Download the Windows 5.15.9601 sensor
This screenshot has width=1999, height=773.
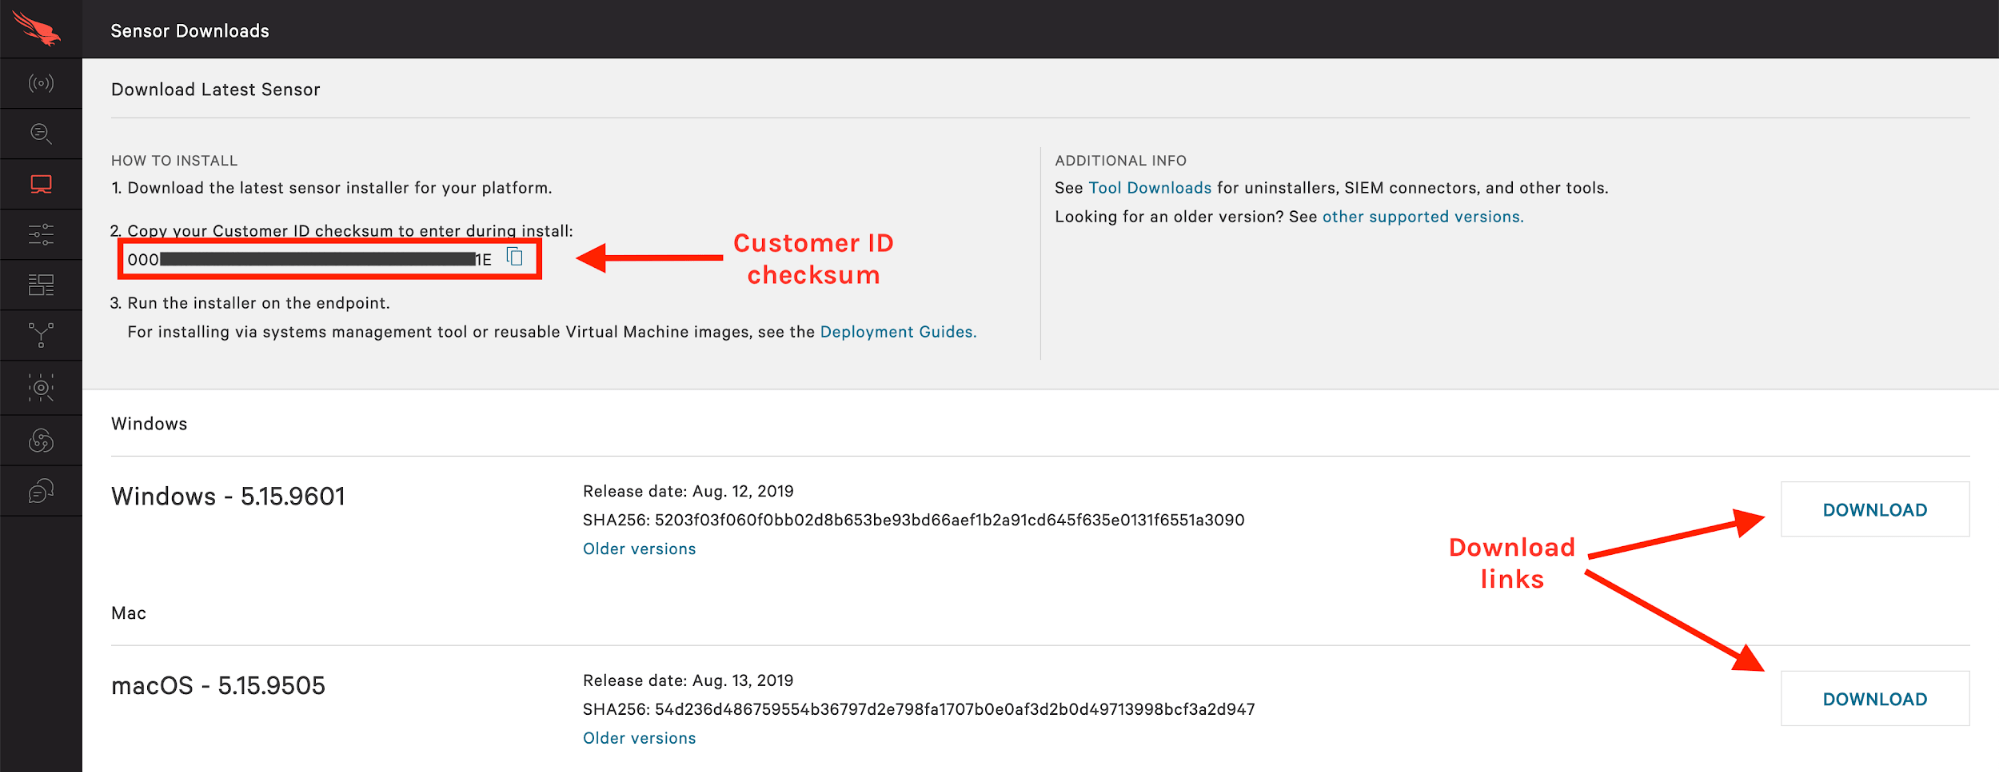coord(1874,510)
